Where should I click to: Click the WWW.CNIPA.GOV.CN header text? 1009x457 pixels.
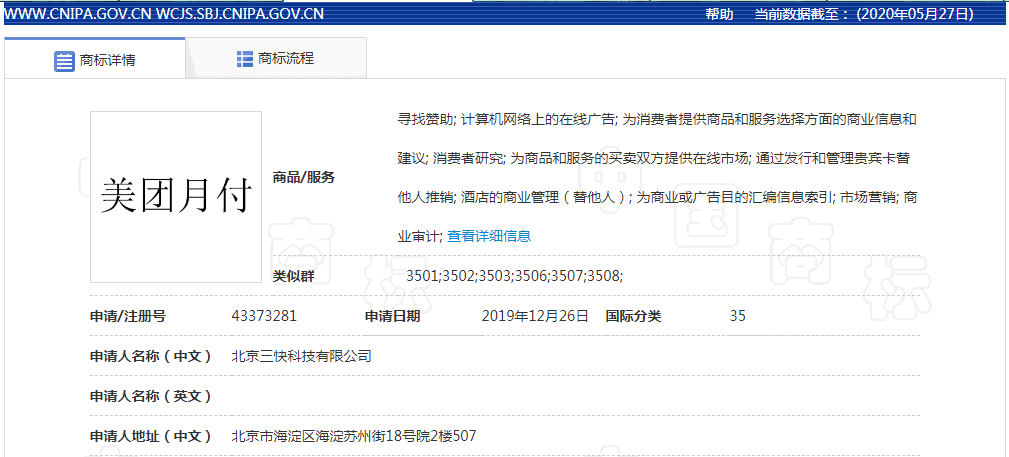[77, 14]
